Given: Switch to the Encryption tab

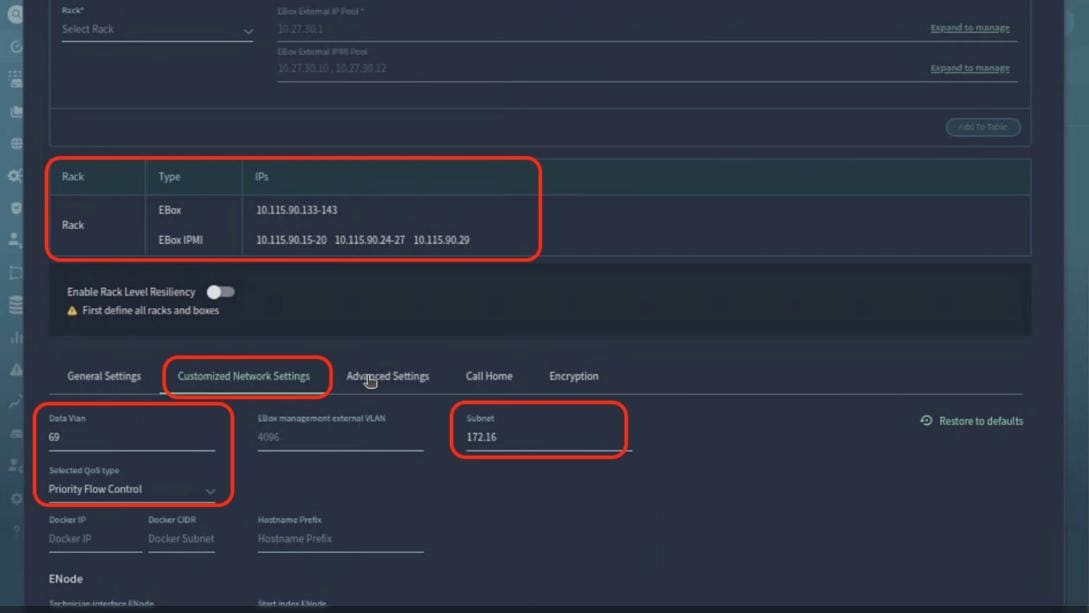Looking at the screenshot, I should coord(573,376).
